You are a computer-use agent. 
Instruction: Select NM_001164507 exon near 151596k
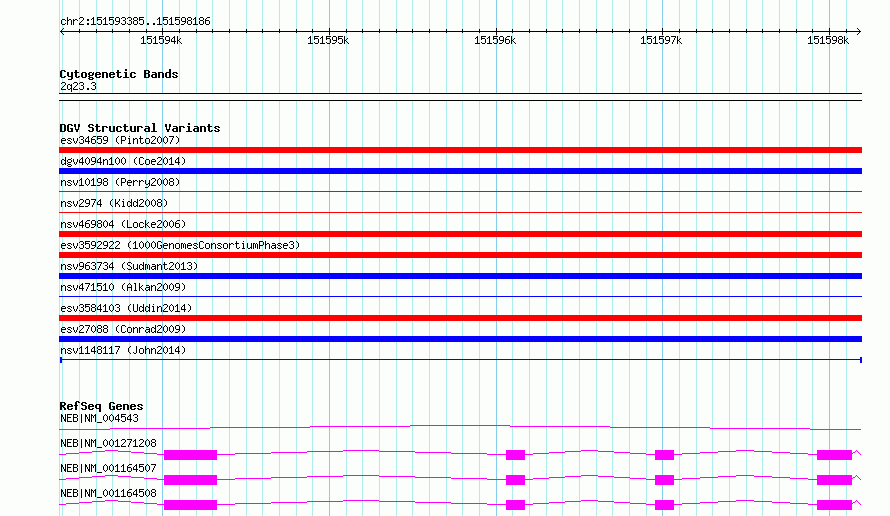(x=515, y=480)
